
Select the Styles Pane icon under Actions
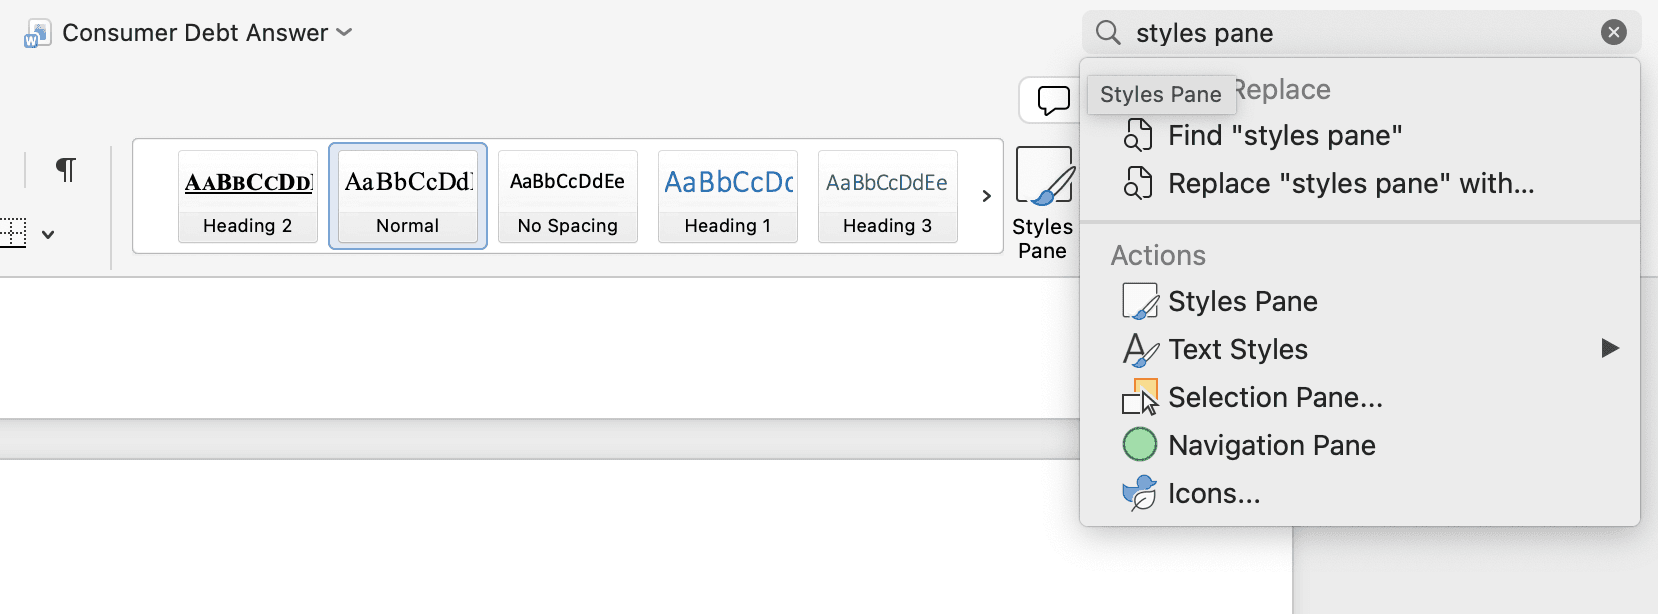click(1140, 300)
